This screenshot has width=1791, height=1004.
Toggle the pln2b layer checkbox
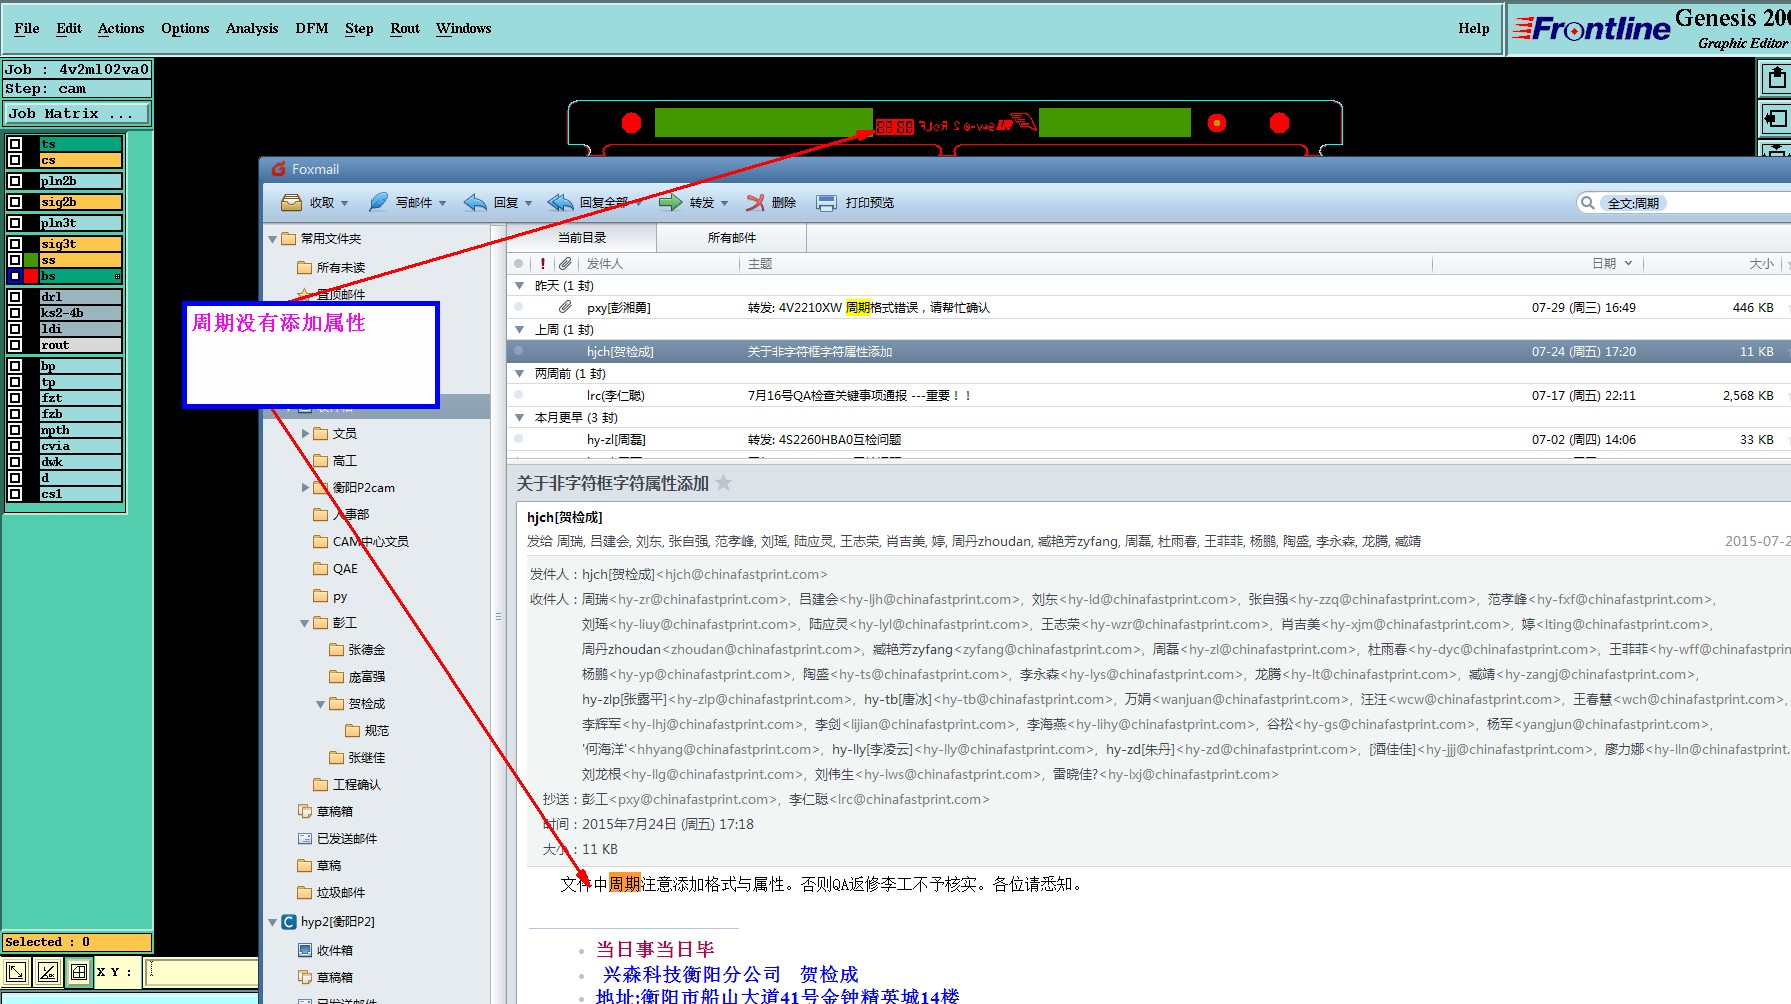click(15, 181)
